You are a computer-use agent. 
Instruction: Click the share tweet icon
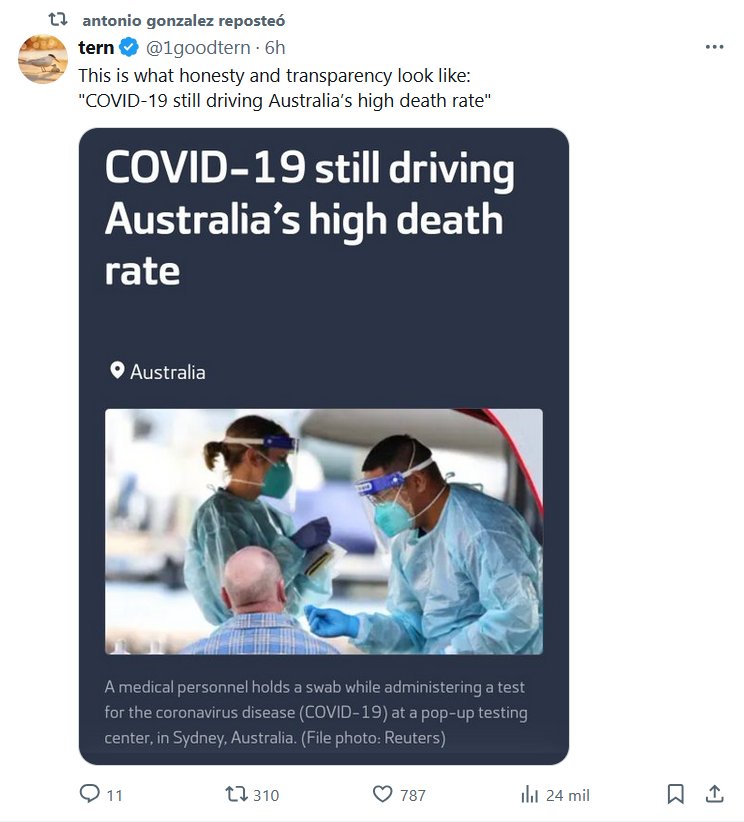[714, 794]
